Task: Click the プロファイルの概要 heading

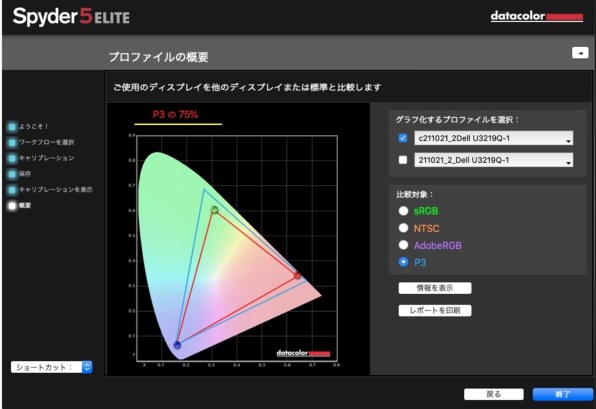Action: pos(159,57)
